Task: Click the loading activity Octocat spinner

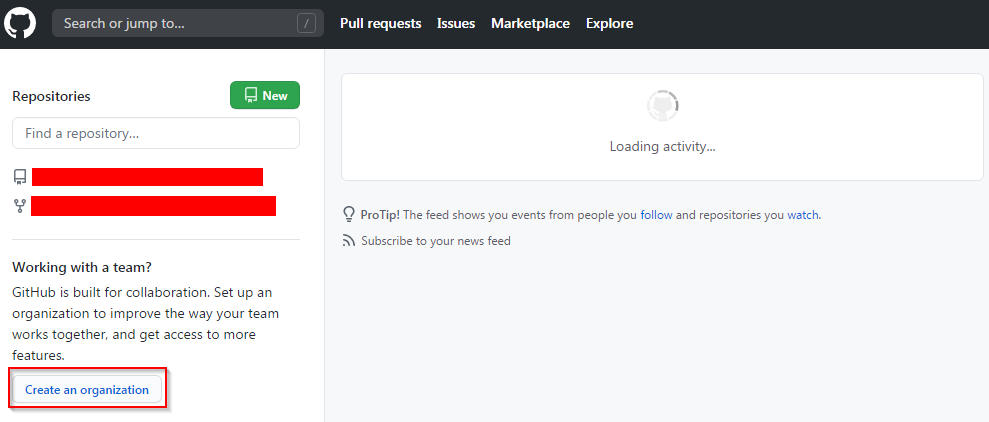Action: [662, 106]
